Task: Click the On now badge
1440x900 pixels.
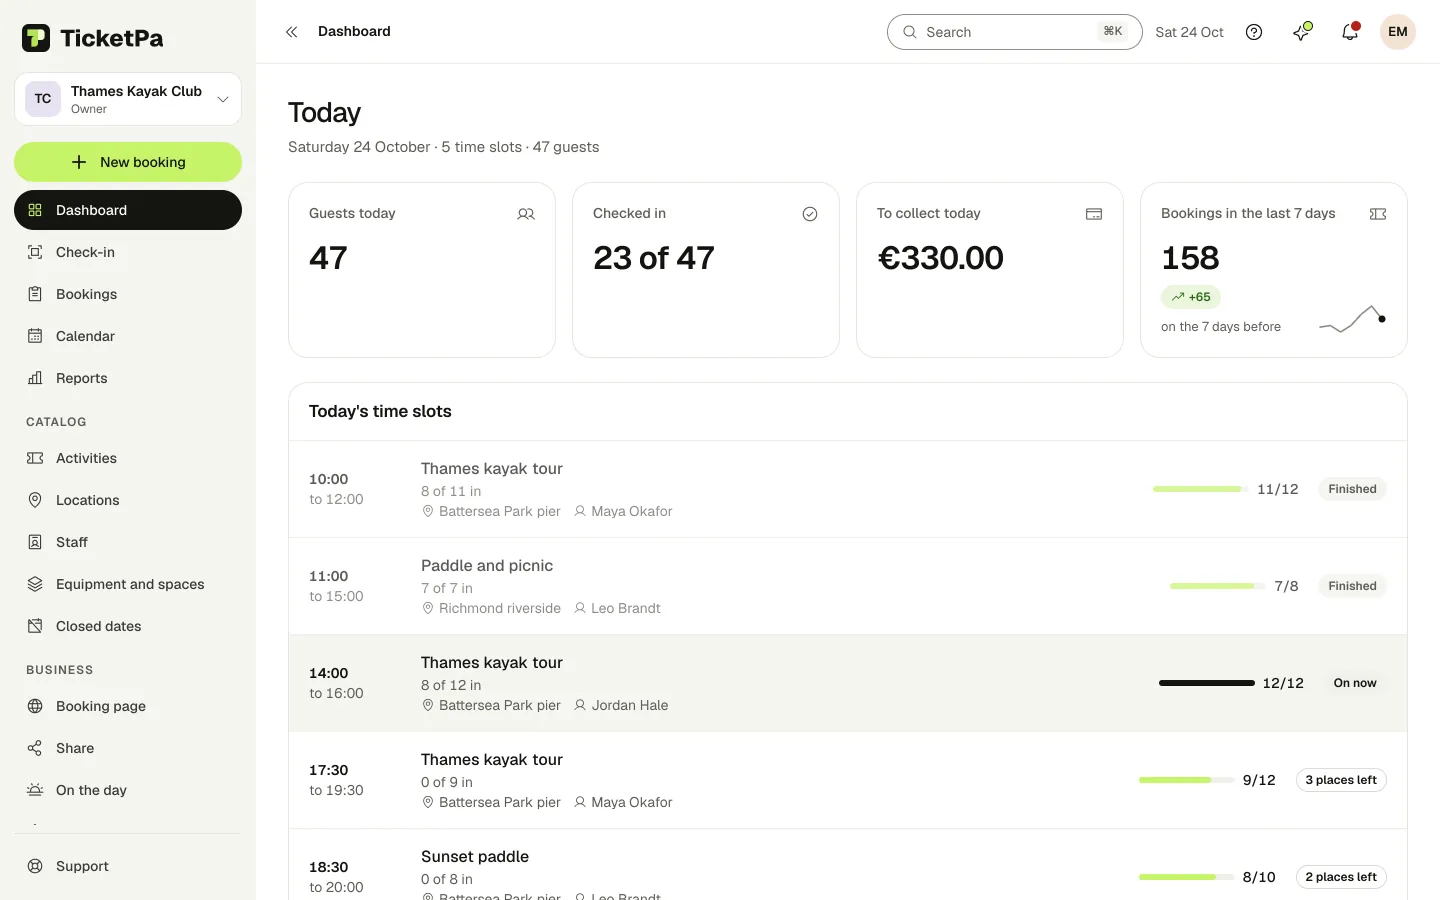Action: [x=1355, y=683]
